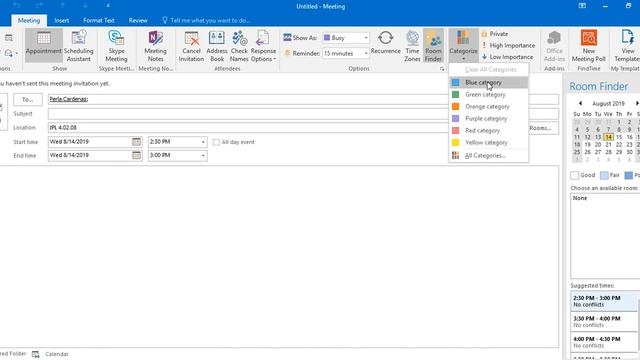Switch to the Review tab
Viewport: 640px width, 360px height.
[138, 20]
